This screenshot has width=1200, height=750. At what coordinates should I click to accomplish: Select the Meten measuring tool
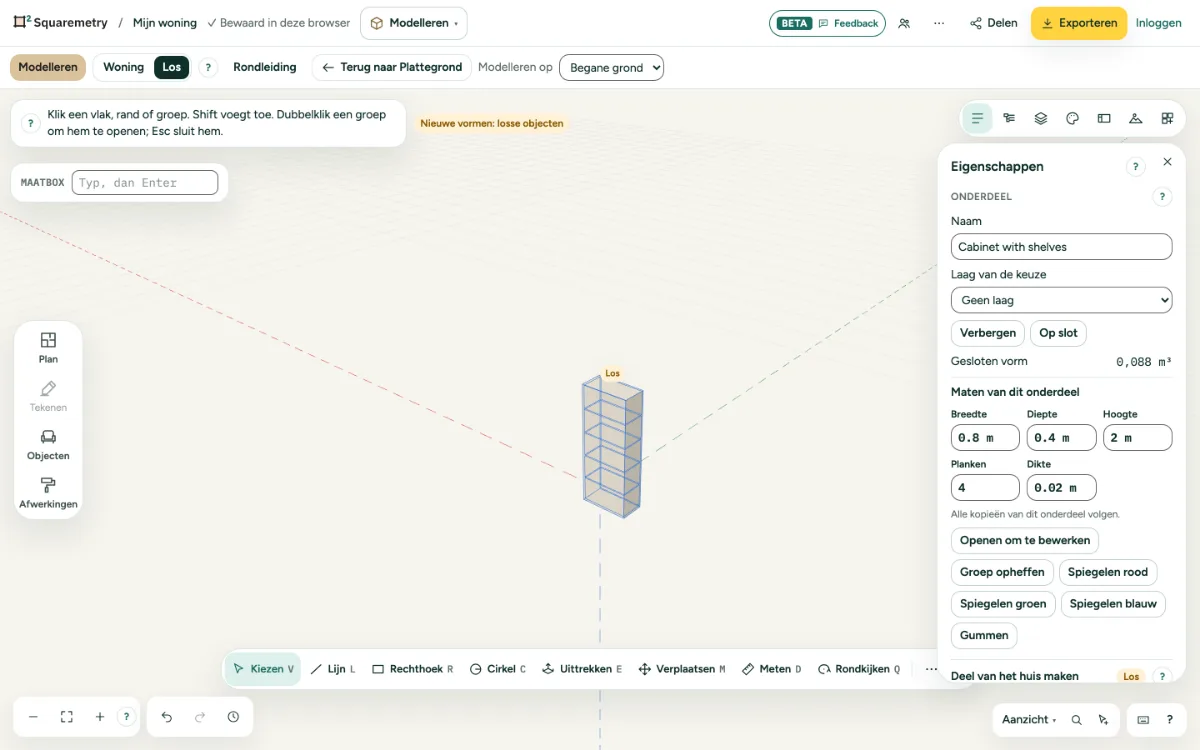coord(771,669)
